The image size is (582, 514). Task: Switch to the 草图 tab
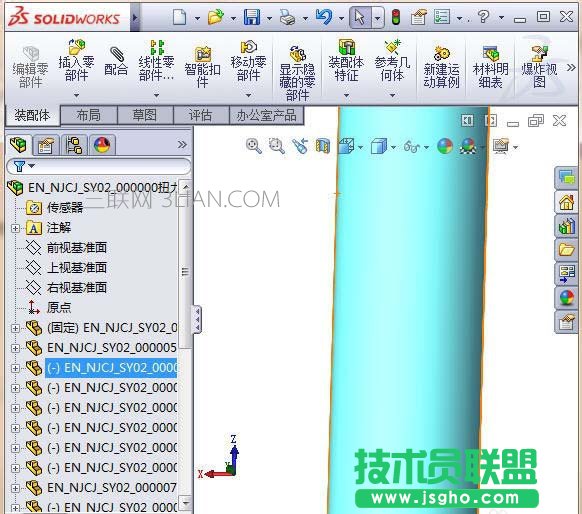coord(145,115)
